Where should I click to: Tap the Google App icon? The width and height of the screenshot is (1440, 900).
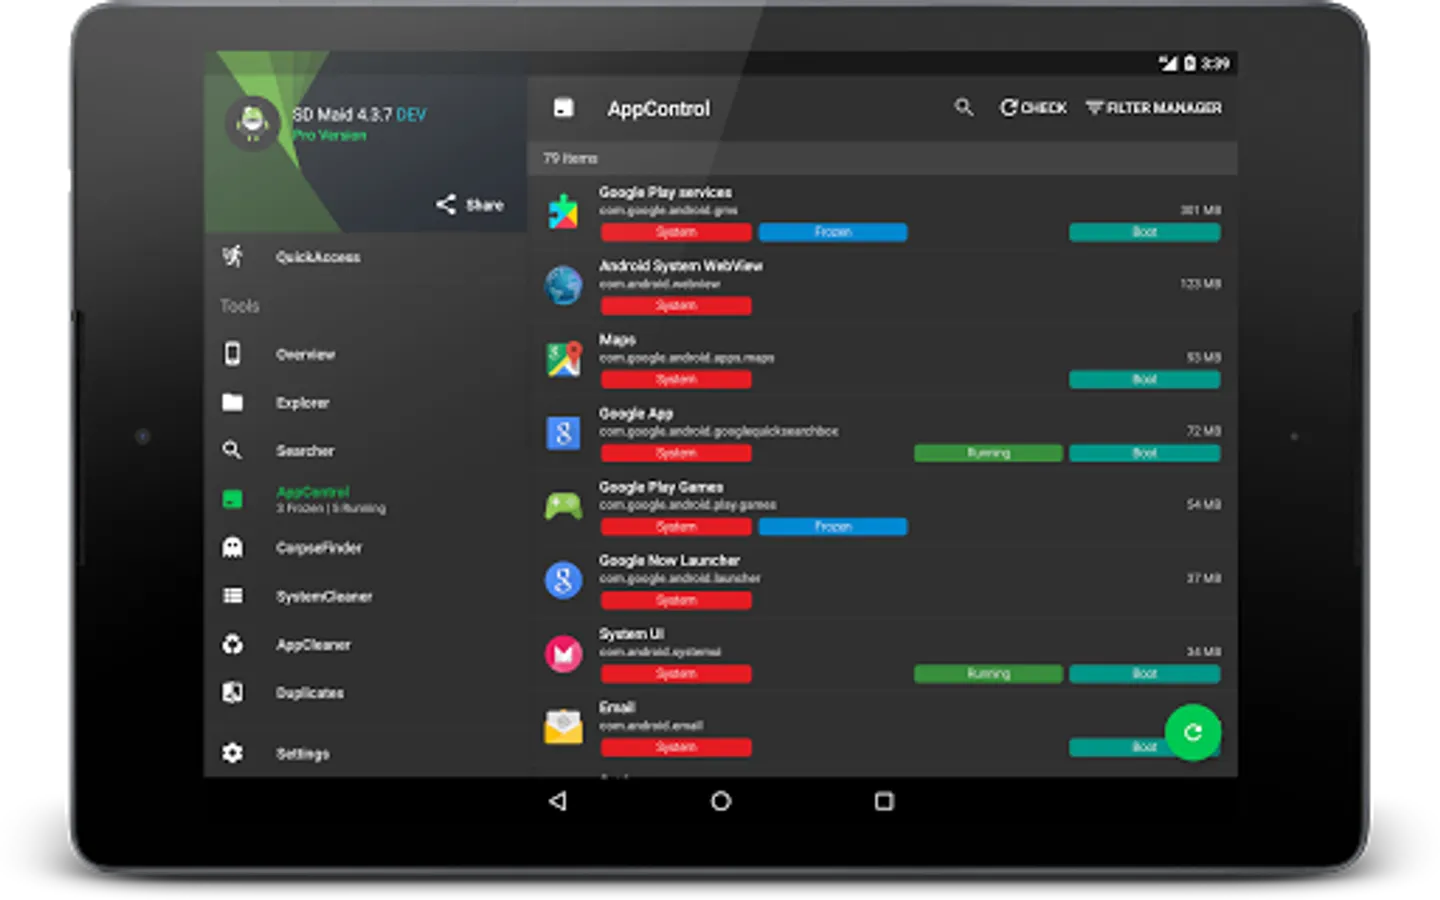point(563,433)
